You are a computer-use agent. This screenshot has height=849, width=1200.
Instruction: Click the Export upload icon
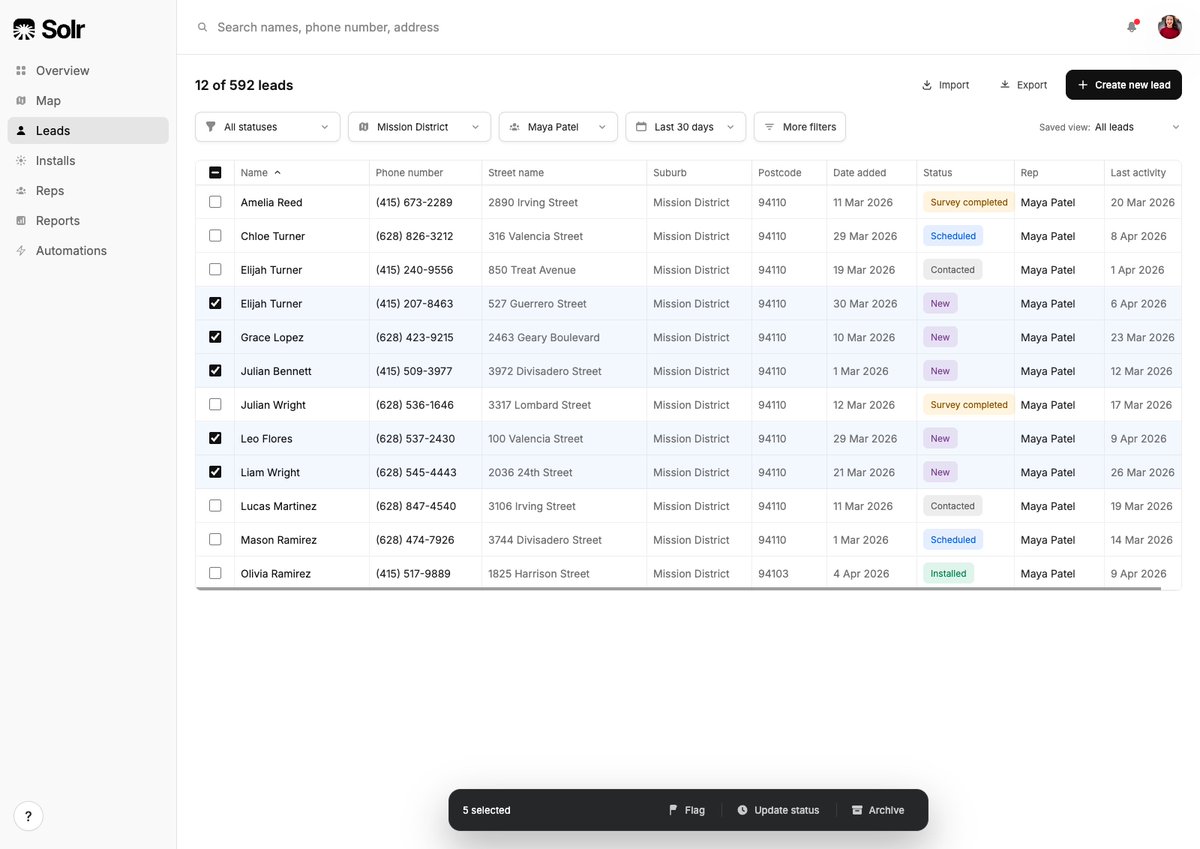[1005, 85]
